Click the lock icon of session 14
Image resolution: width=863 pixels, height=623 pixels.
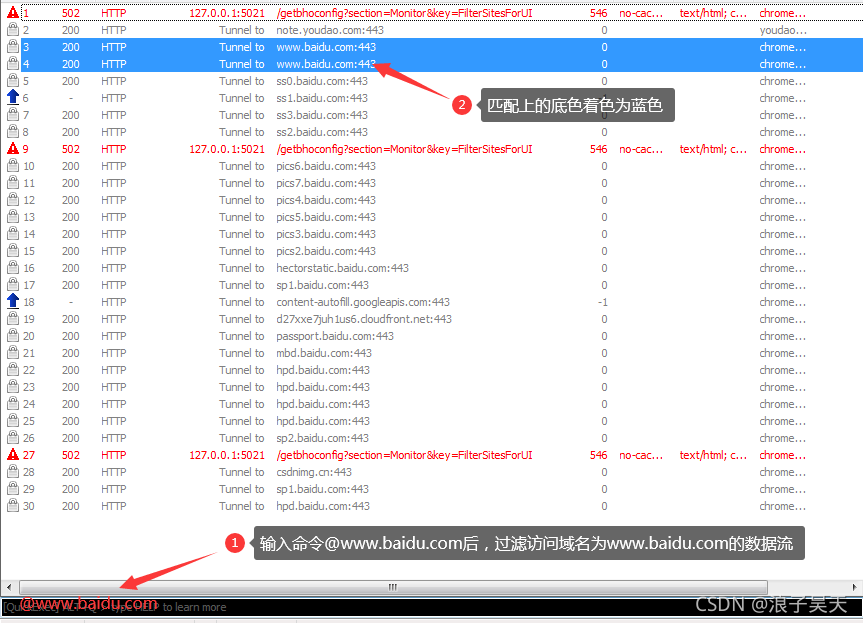(x=13, y=233)
